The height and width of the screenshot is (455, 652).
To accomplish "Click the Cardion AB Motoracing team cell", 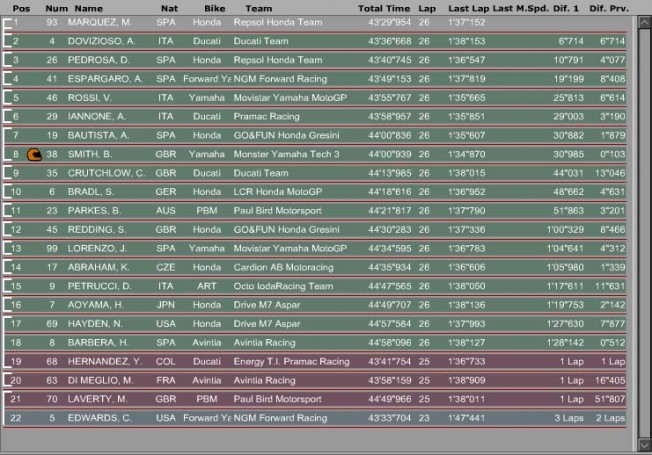I will [284, 267].
